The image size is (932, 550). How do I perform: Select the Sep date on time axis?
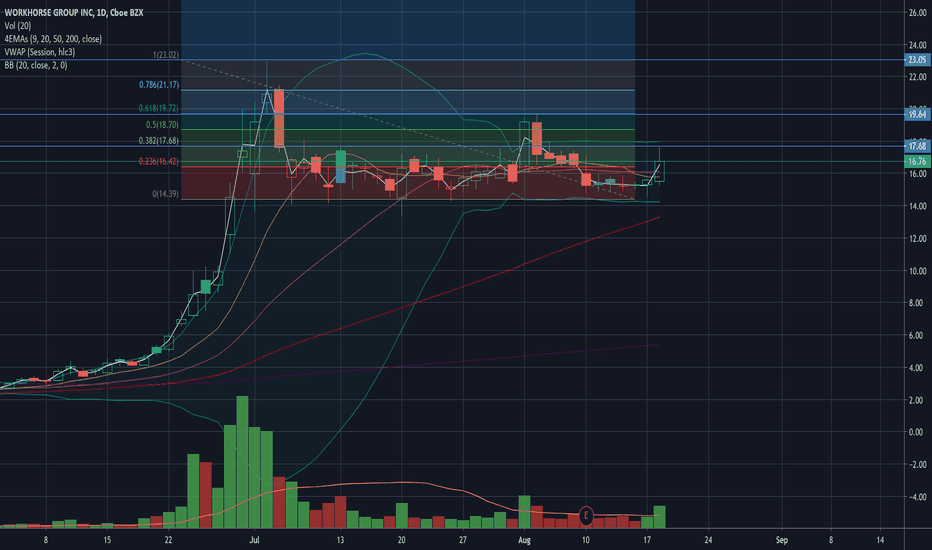click(x=782, y=540)
